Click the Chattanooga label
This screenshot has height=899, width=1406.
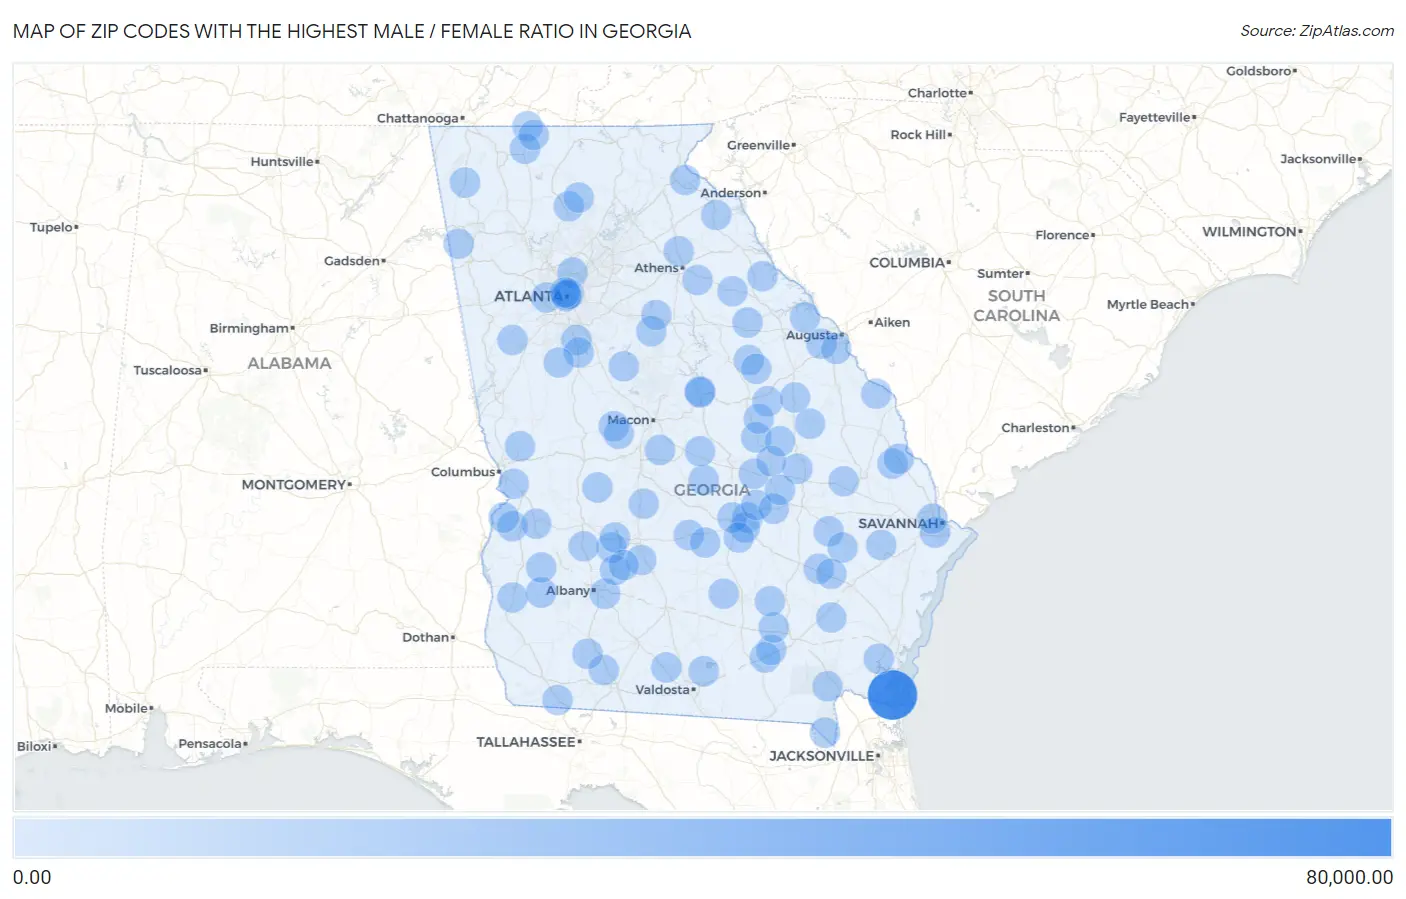417,118
